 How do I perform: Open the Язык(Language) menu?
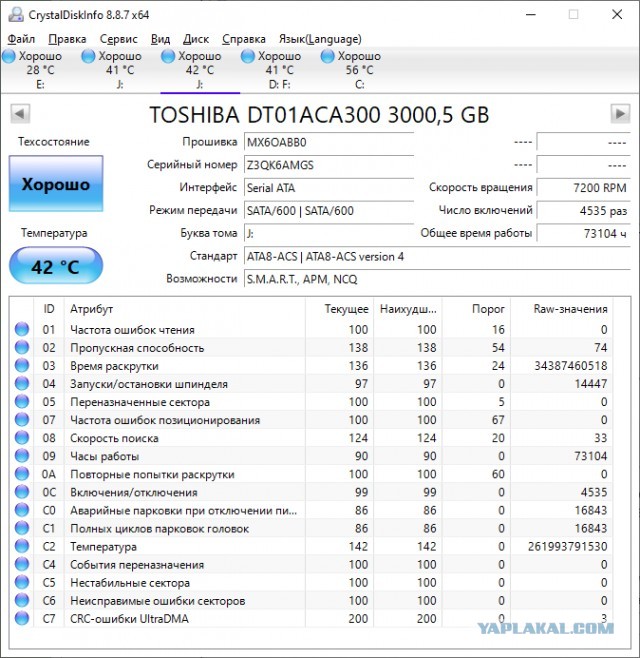click(x=320, y=39)
